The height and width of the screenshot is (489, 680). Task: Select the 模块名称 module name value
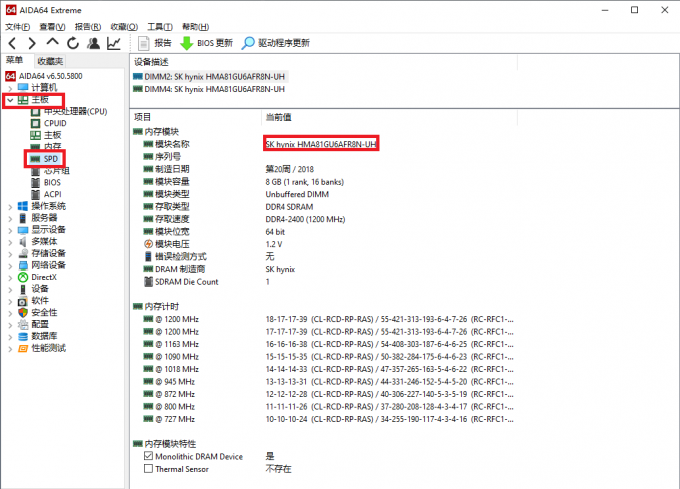321,144
